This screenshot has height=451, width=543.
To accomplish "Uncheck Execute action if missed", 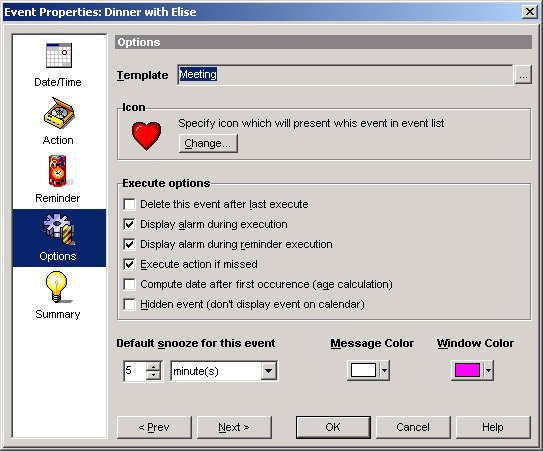I will (129, 265).
